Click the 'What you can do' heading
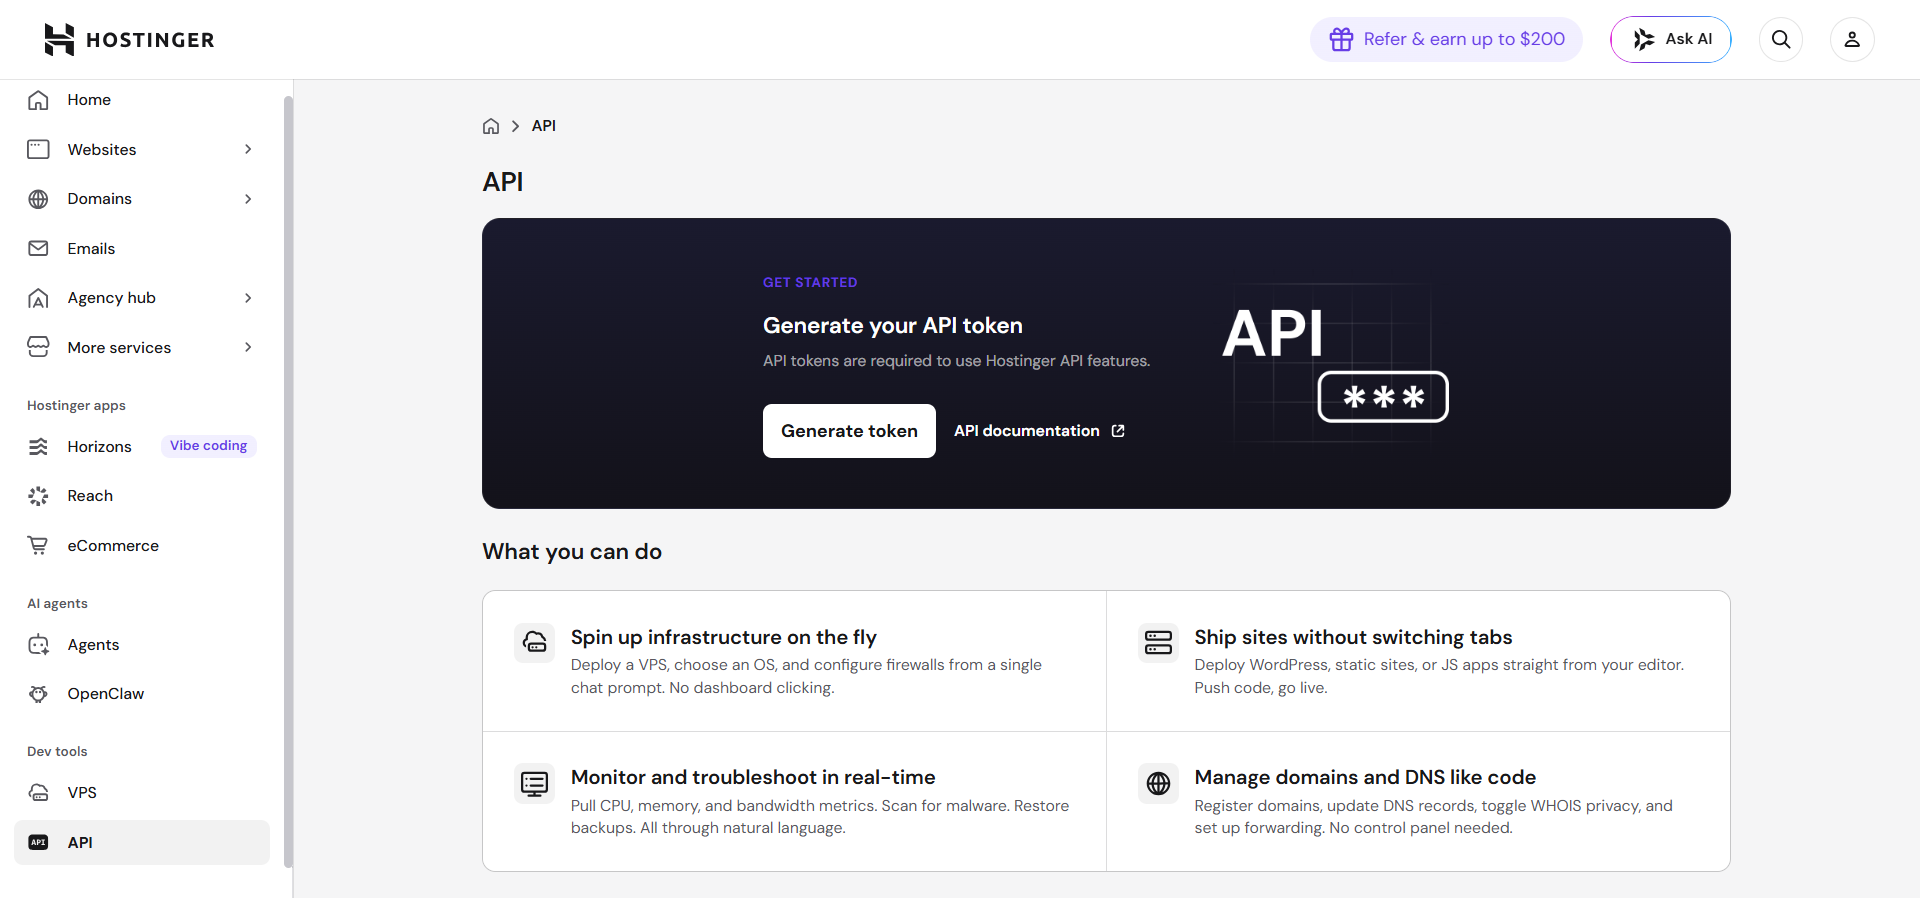The height and width of the screenshot is (898, 1920). 572,552
